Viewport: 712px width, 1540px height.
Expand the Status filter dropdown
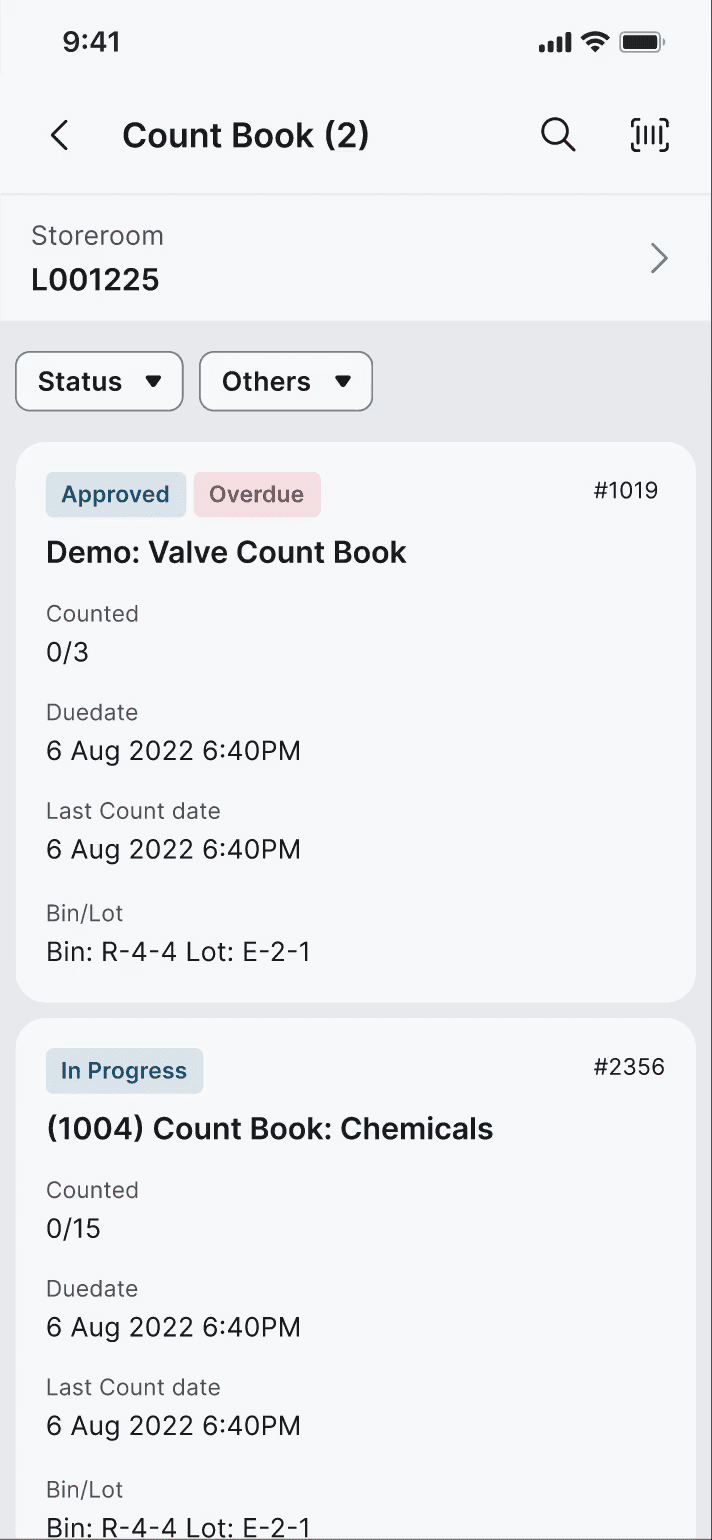[99, 381]
